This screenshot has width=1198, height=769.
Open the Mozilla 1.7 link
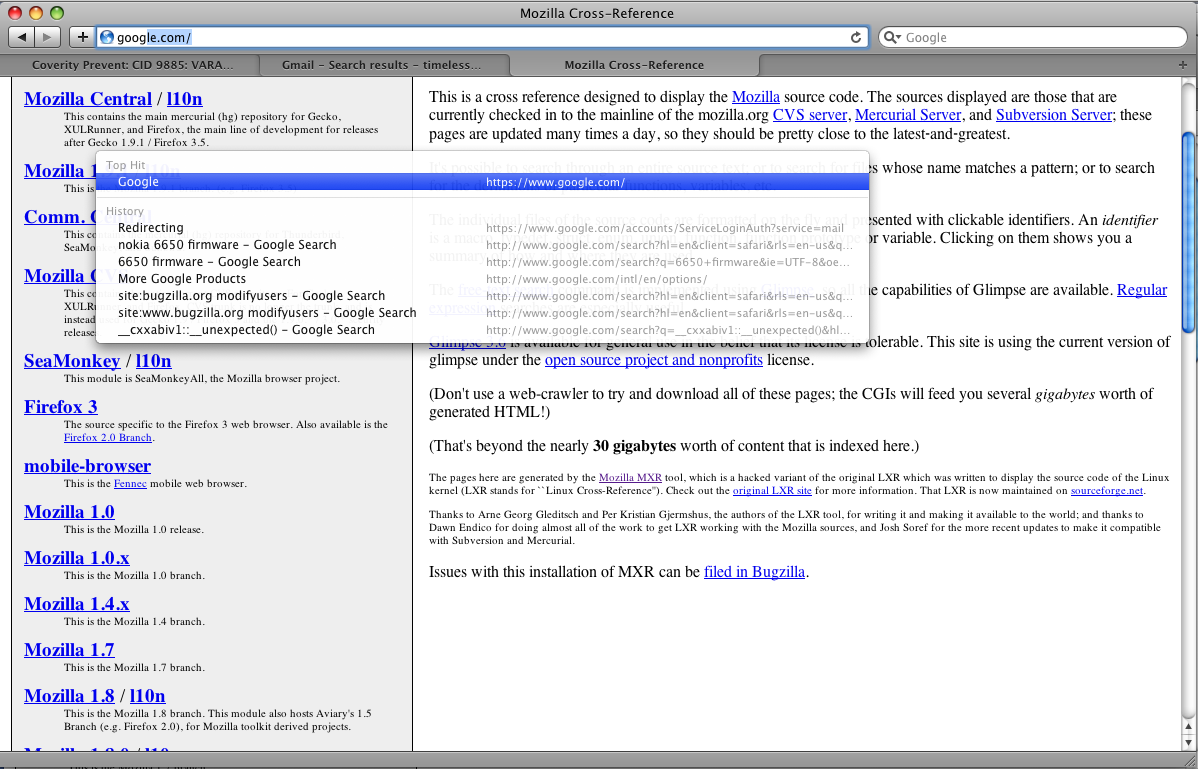[69, 650]
